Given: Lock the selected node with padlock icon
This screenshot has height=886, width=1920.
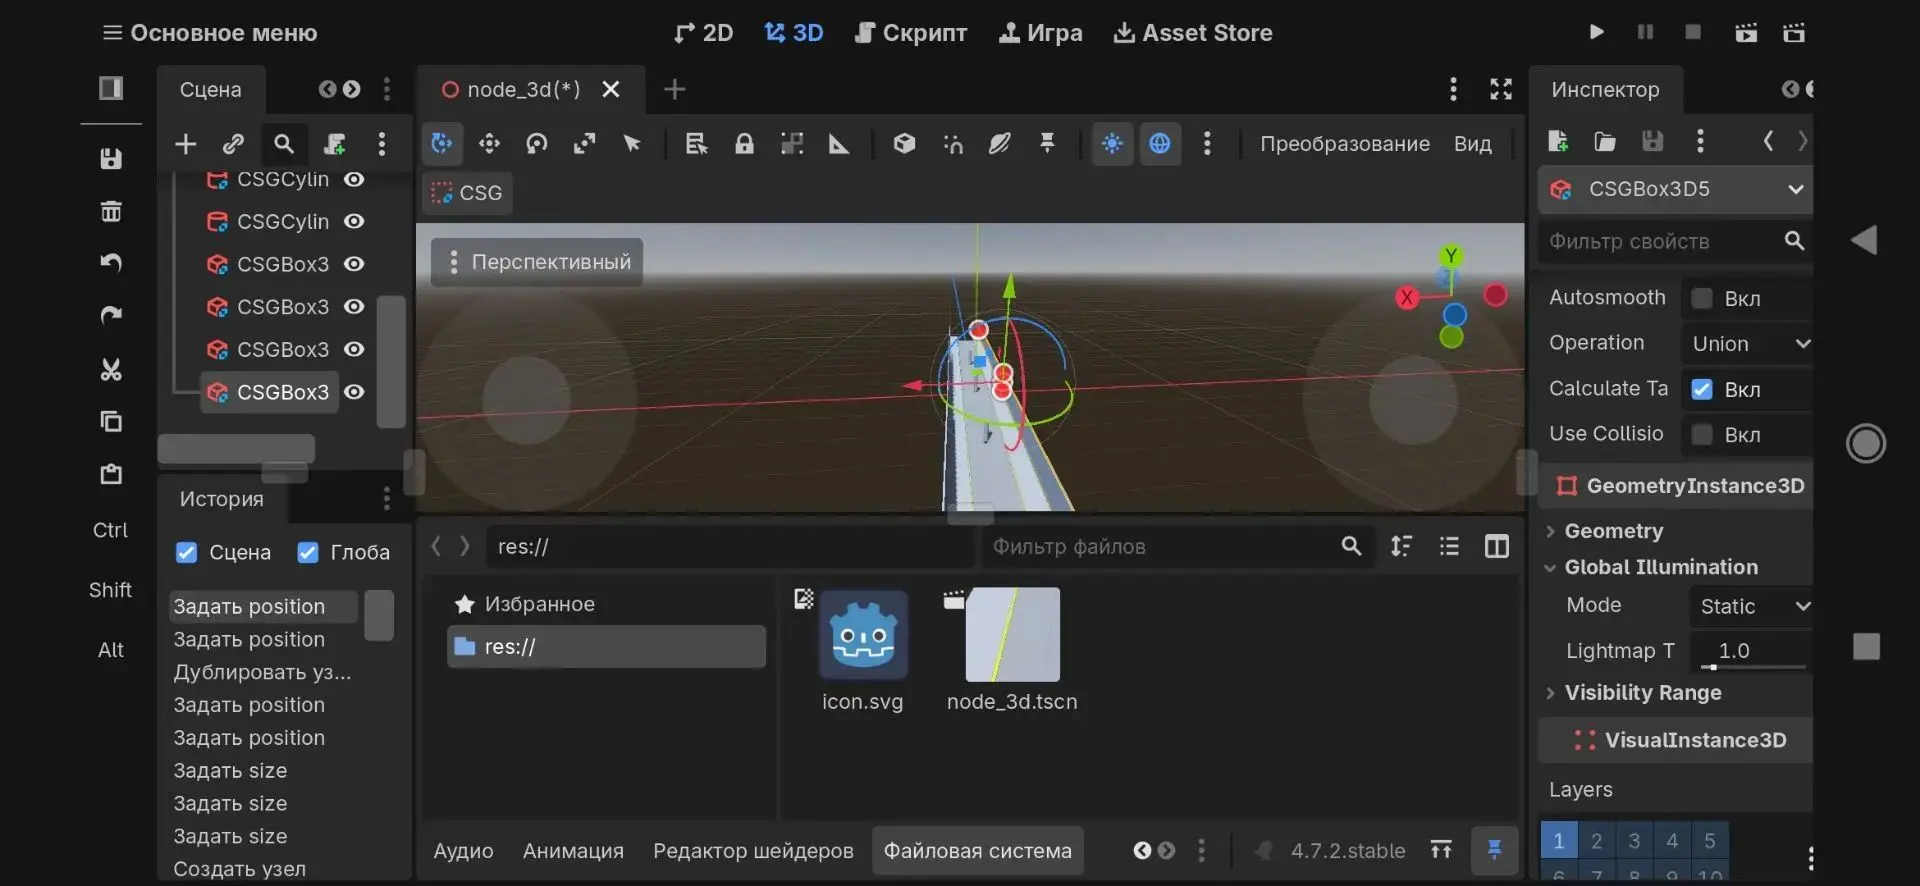Looking at the screenshot, I should pyautogui.click(x=744, y=144).
